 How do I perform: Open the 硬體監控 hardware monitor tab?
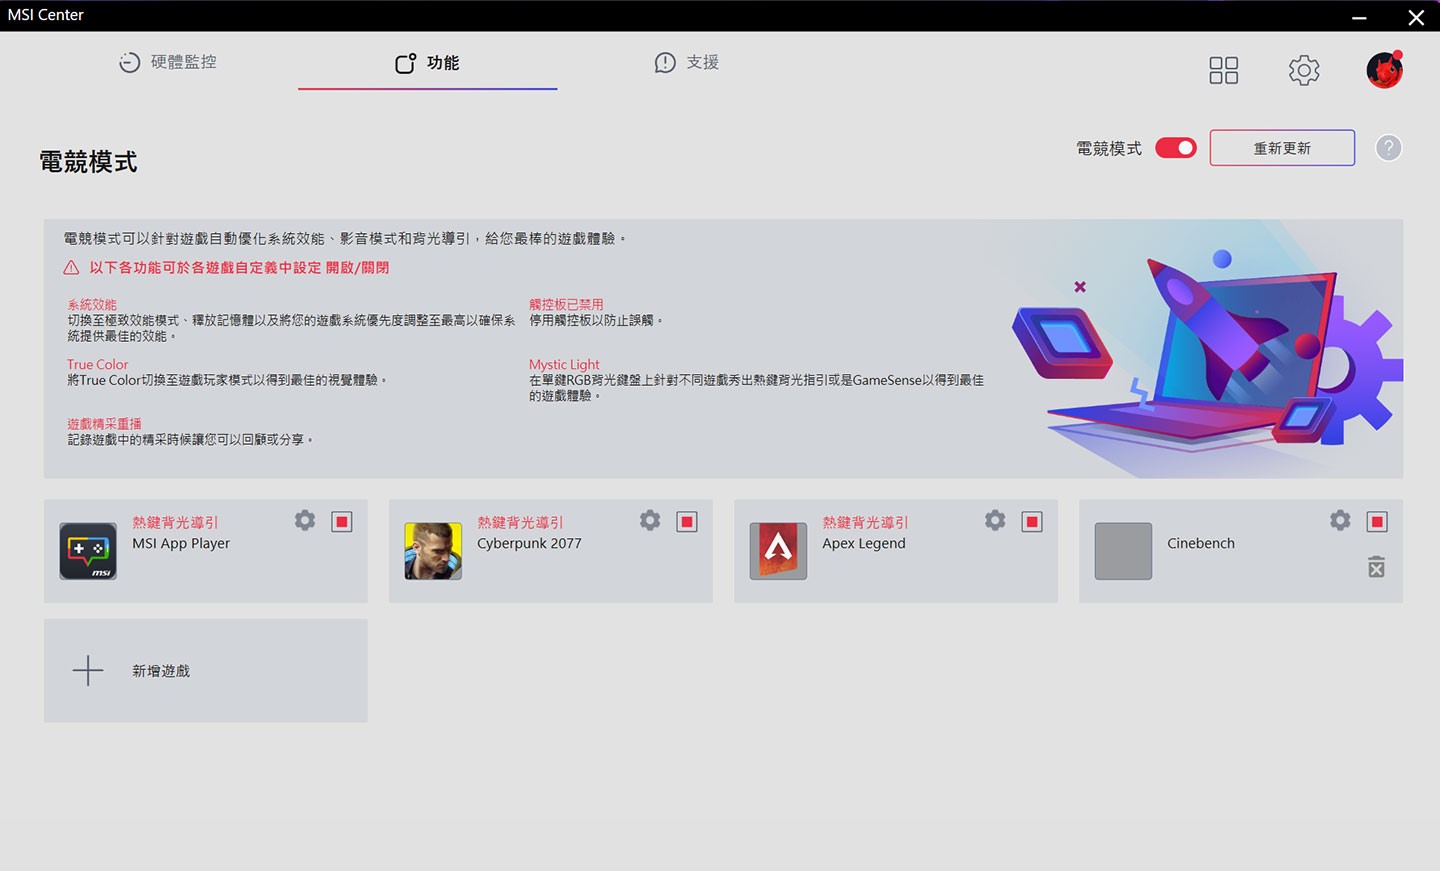pyautogui.click(x=168, y=62)
